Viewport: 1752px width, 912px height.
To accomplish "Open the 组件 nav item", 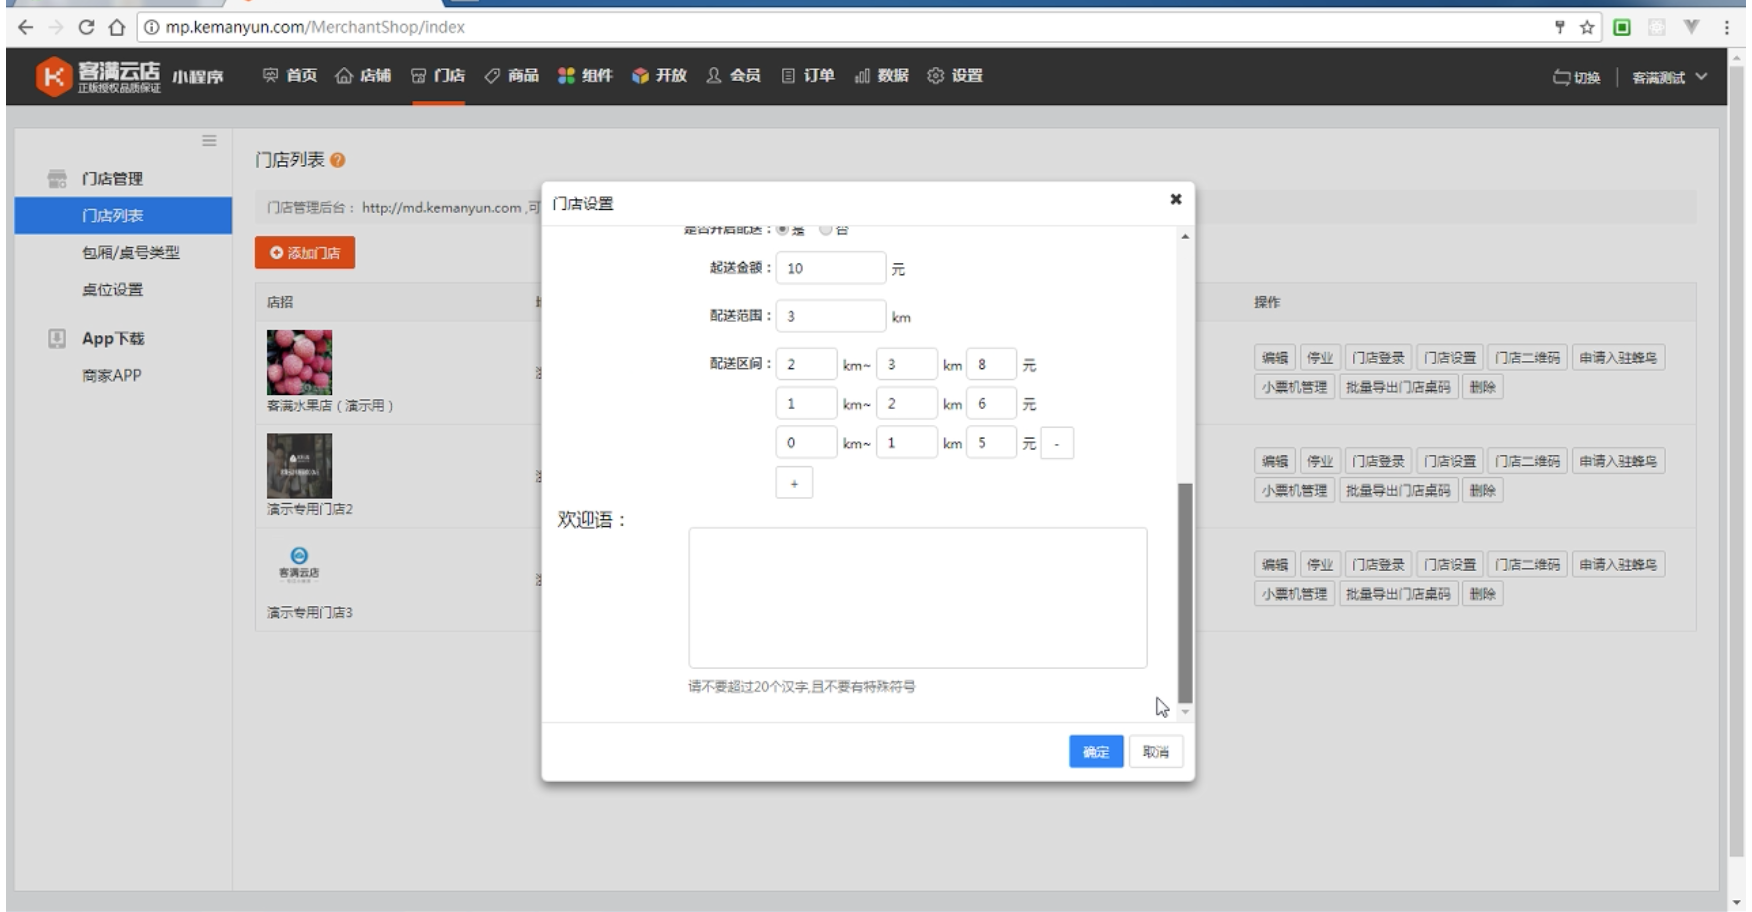I will (x=585, y=76).
